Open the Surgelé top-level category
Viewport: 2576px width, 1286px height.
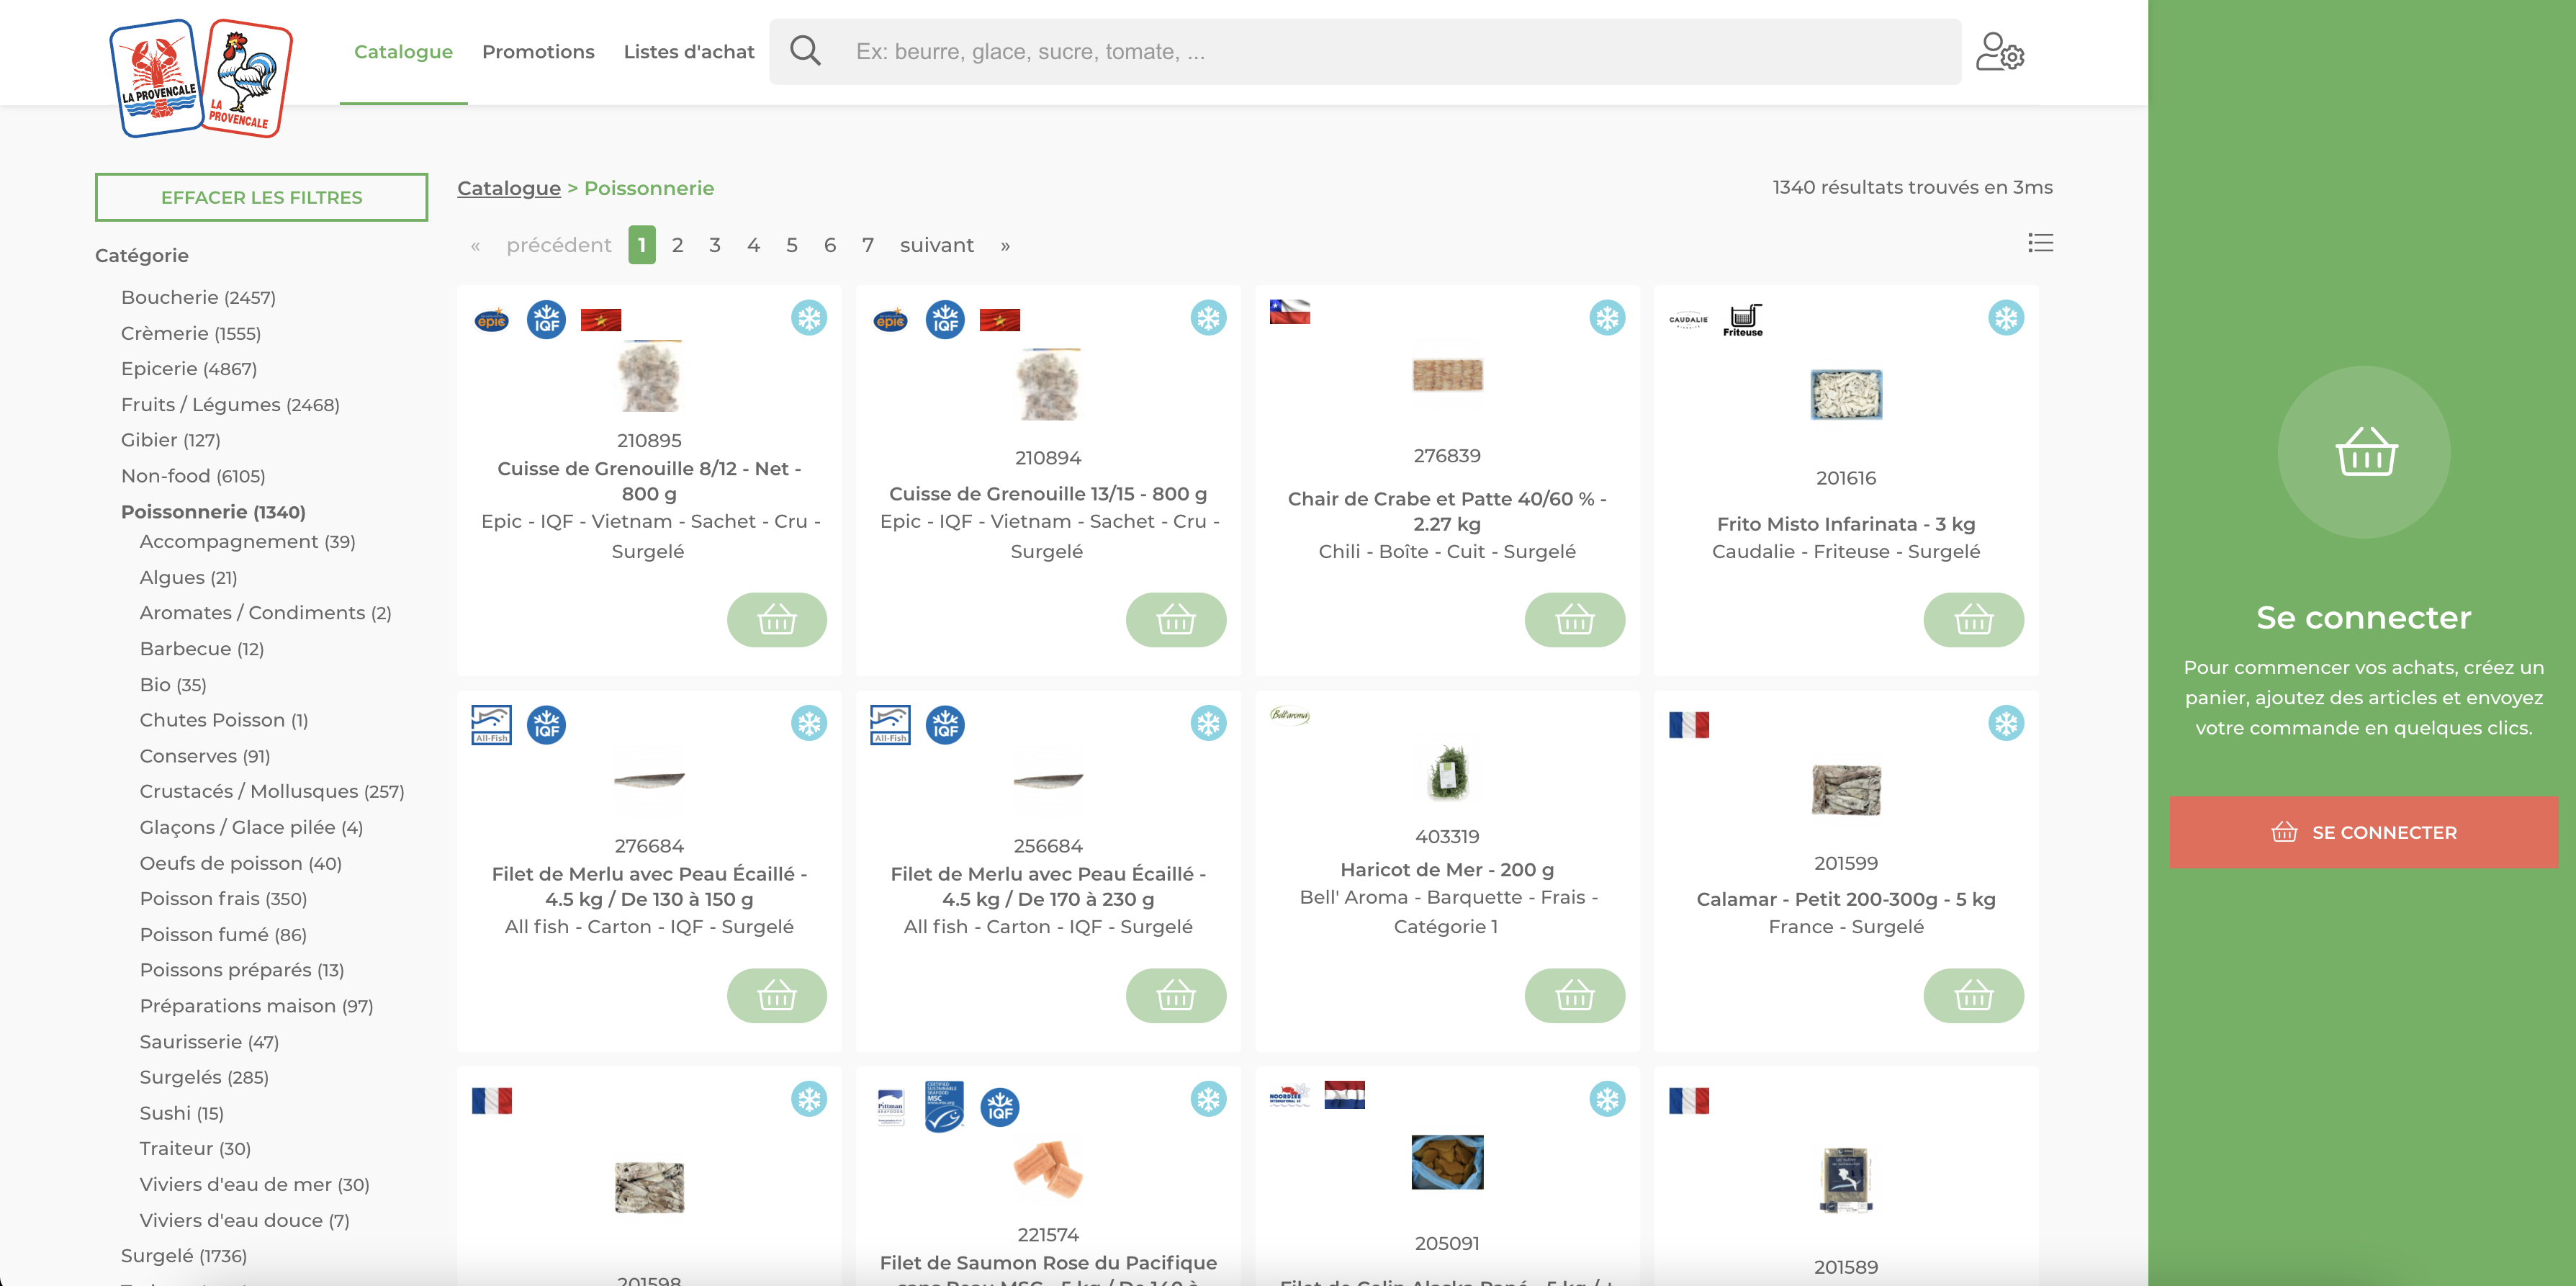coord(183,1255)
